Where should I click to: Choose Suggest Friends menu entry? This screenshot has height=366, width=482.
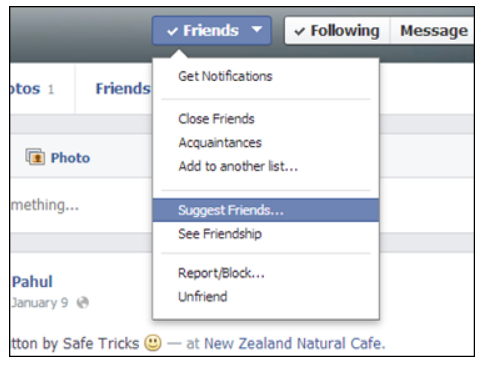(x=266, y=210)
